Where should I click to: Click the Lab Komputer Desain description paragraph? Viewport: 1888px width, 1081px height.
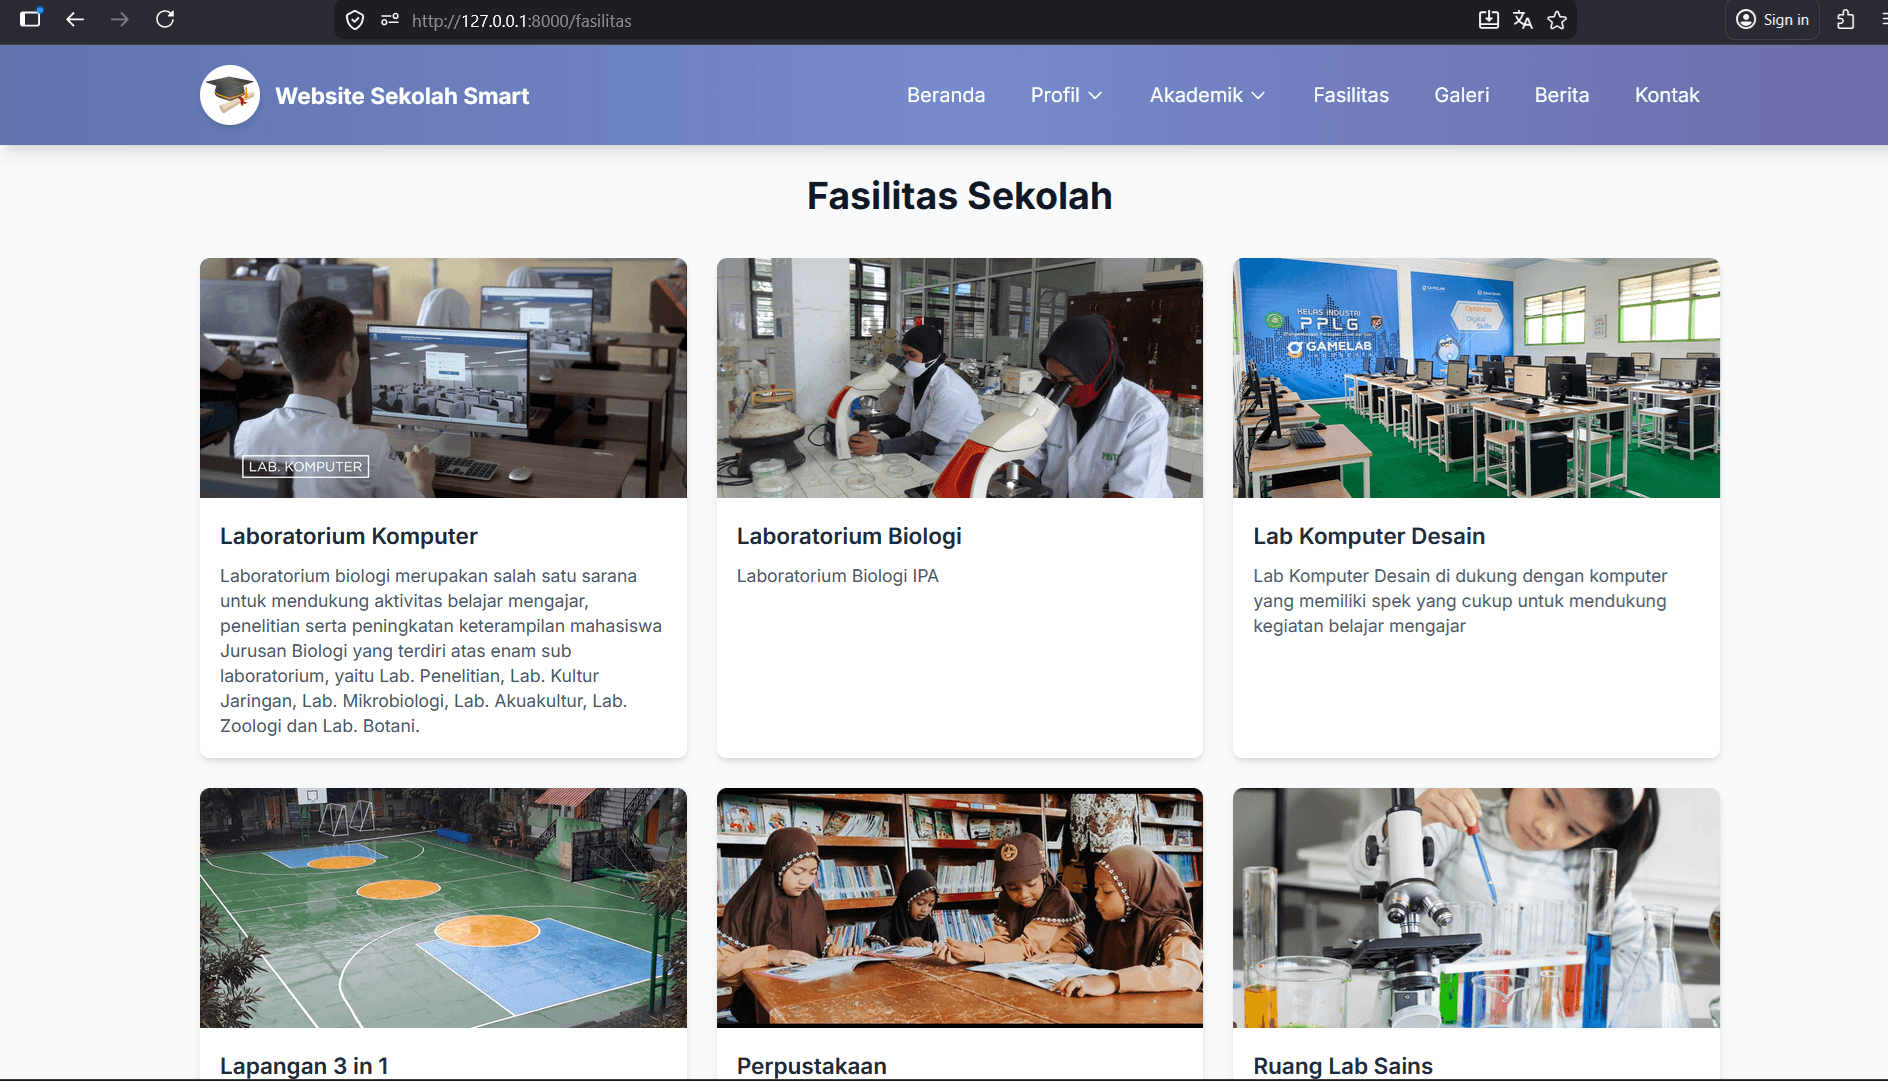pyautogui.click(x=1460, y=601)
